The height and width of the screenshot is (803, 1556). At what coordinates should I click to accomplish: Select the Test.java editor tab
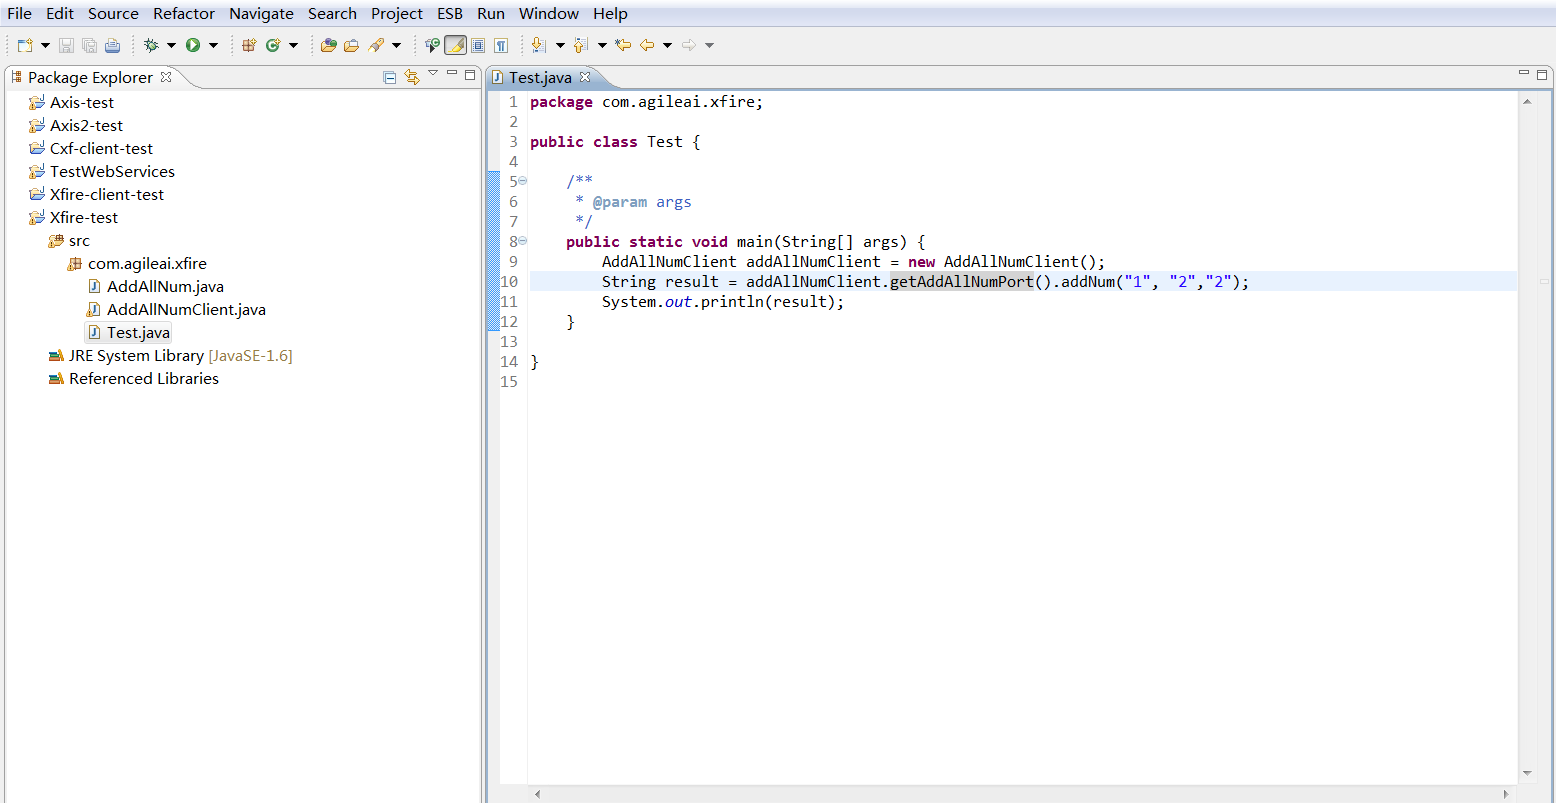pos(540,77)
